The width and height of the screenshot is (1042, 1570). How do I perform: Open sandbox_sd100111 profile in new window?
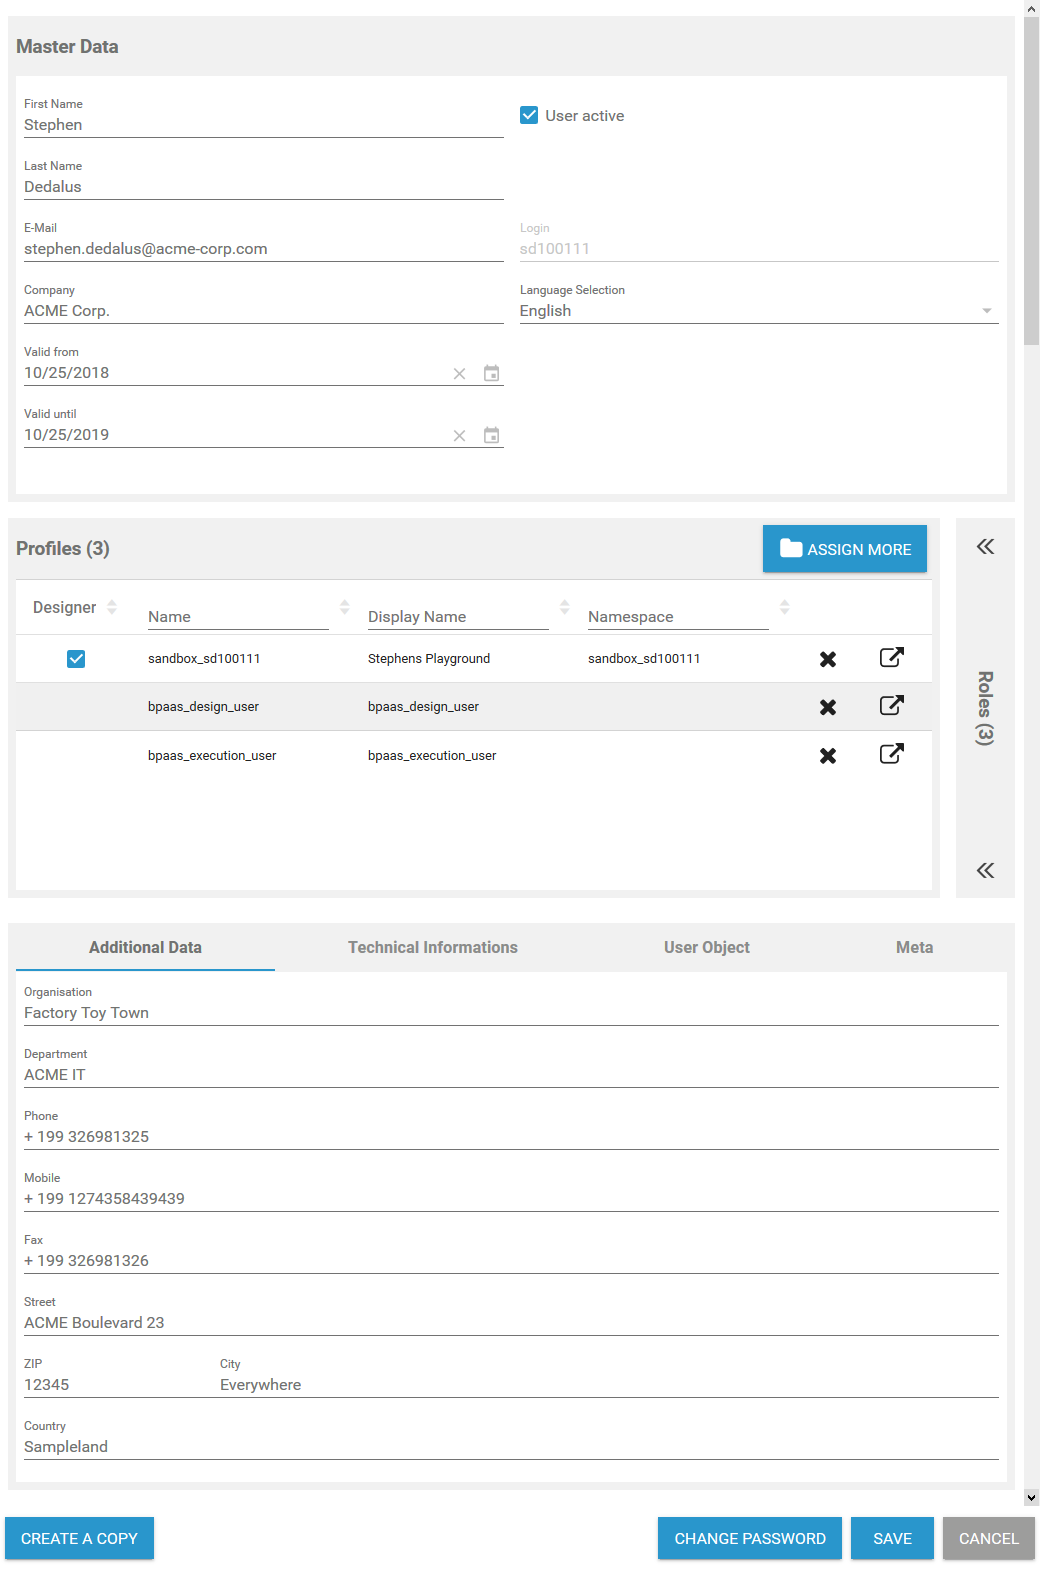point(891,657)
